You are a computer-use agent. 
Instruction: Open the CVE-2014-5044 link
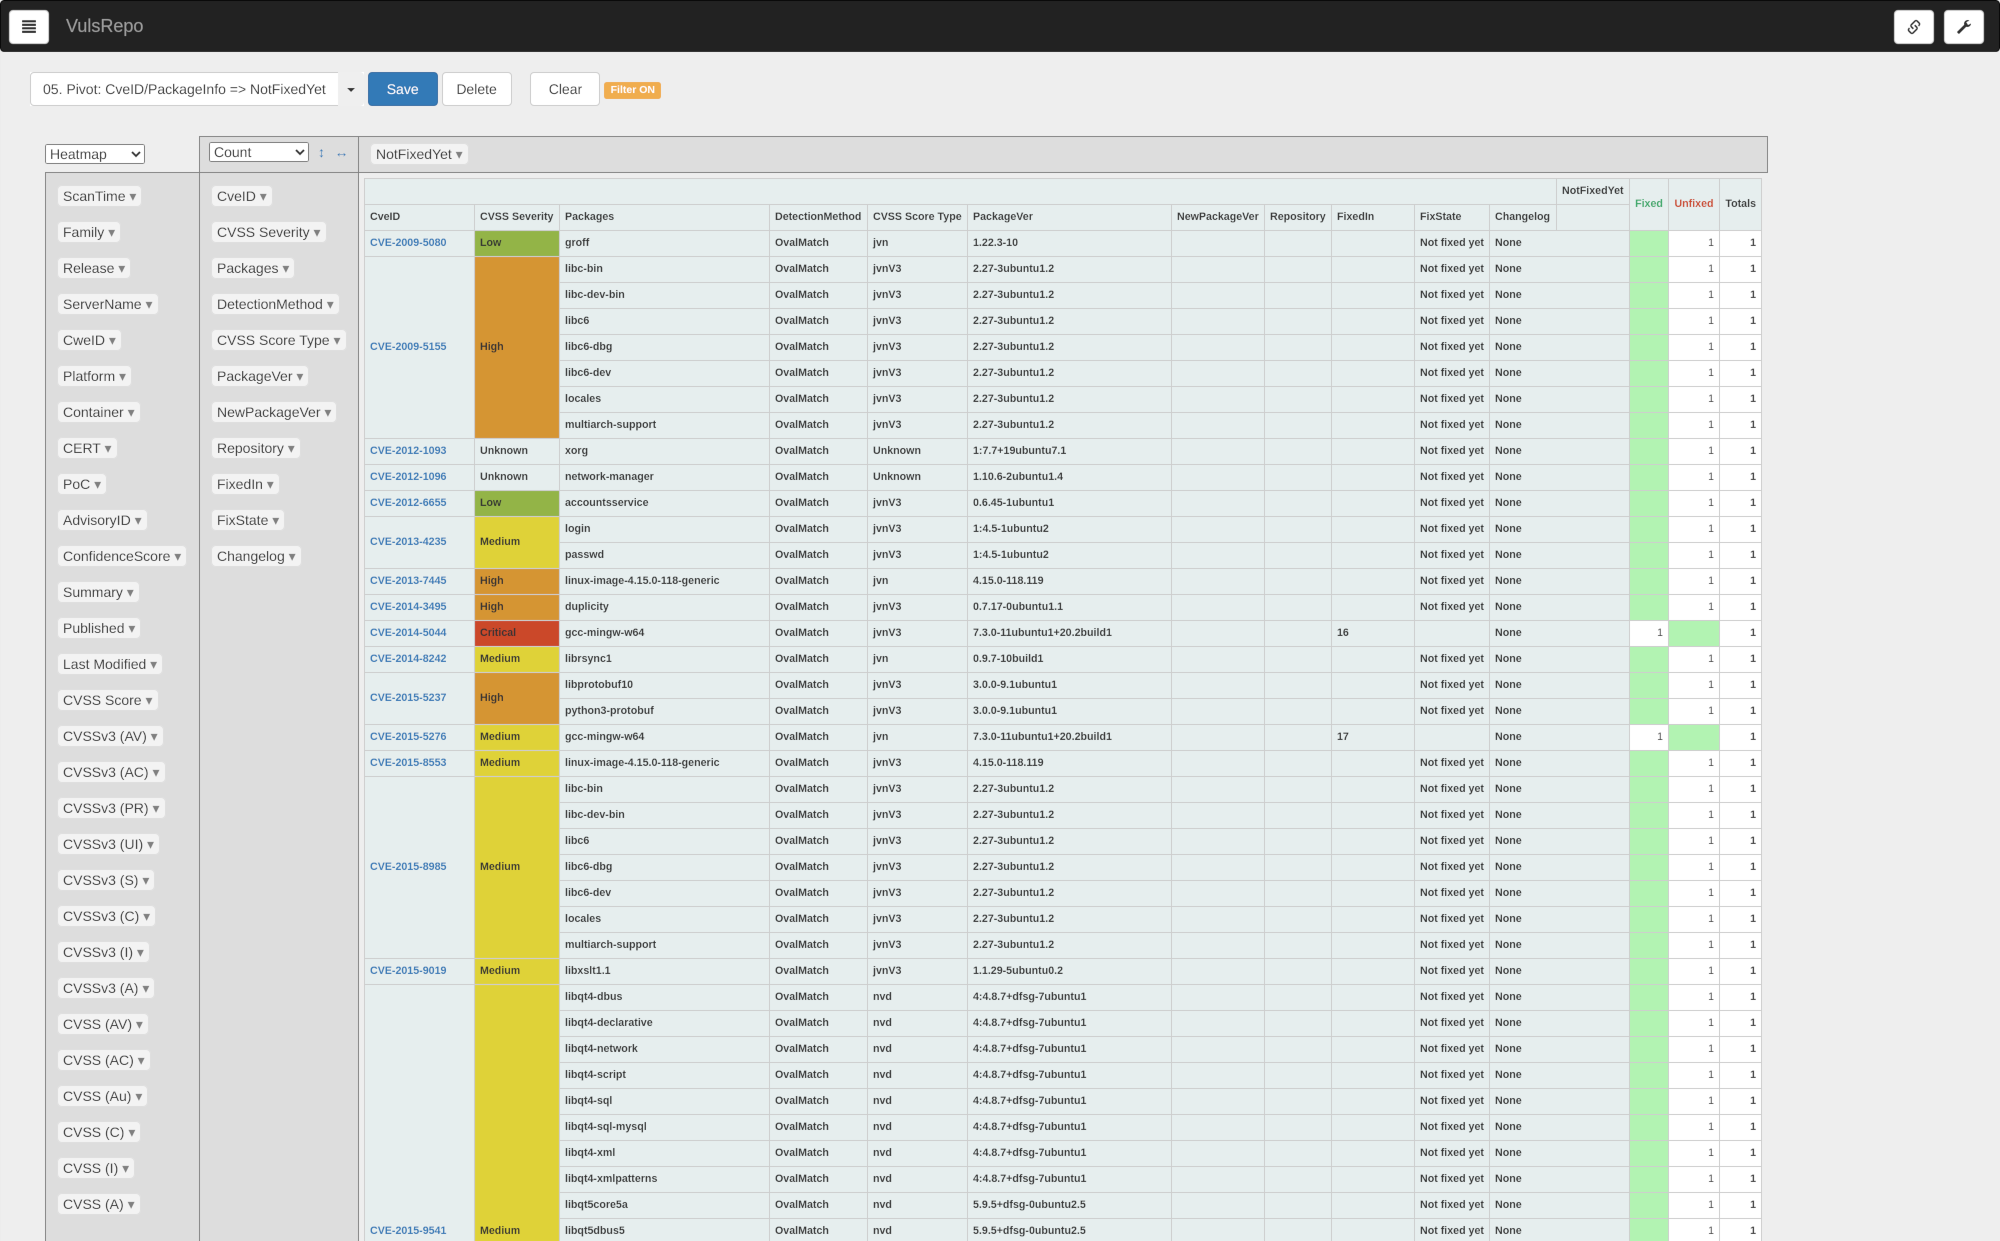[408, 632]
